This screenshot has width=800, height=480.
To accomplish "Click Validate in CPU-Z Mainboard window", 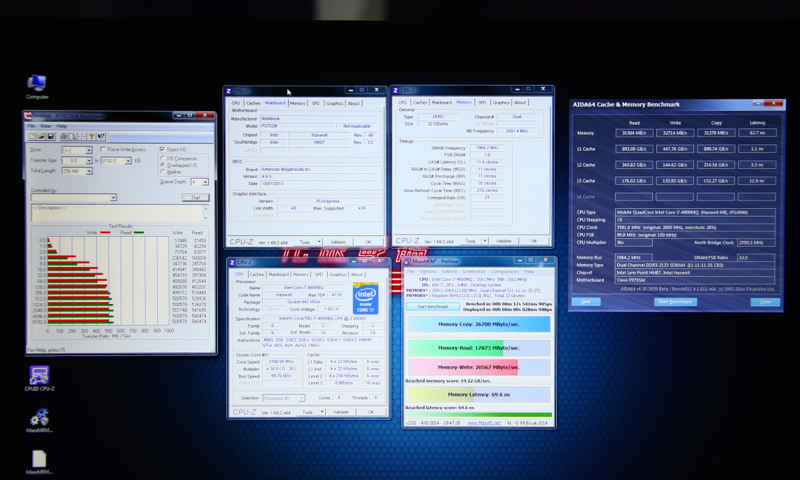I will pos(338,242).
